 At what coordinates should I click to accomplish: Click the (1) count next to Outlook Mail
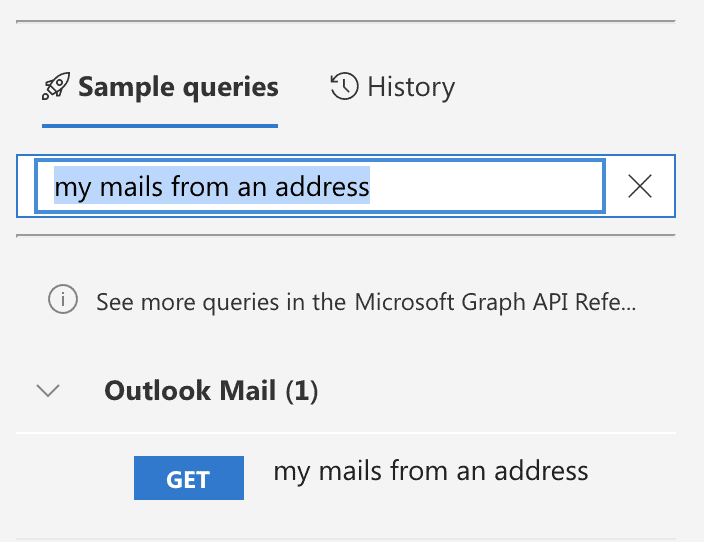coord(302,391)
